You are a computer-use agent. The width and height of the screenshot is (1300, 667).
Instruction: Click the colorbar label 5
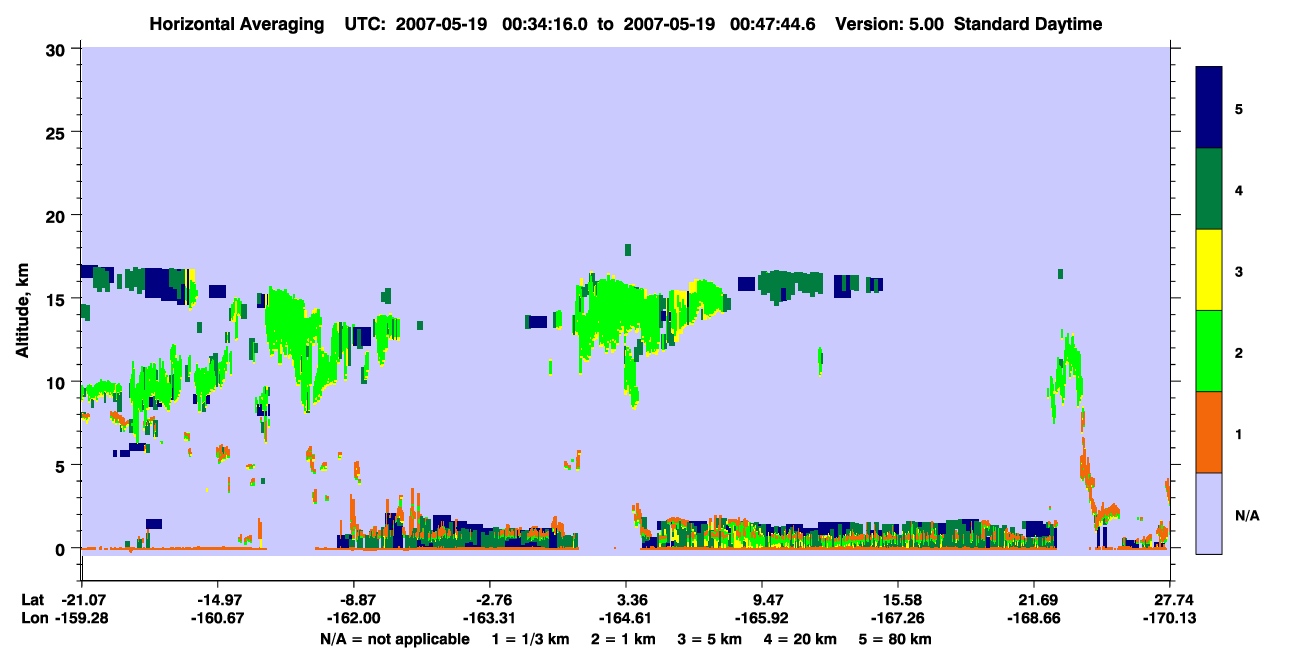(x=1239, y=109)
